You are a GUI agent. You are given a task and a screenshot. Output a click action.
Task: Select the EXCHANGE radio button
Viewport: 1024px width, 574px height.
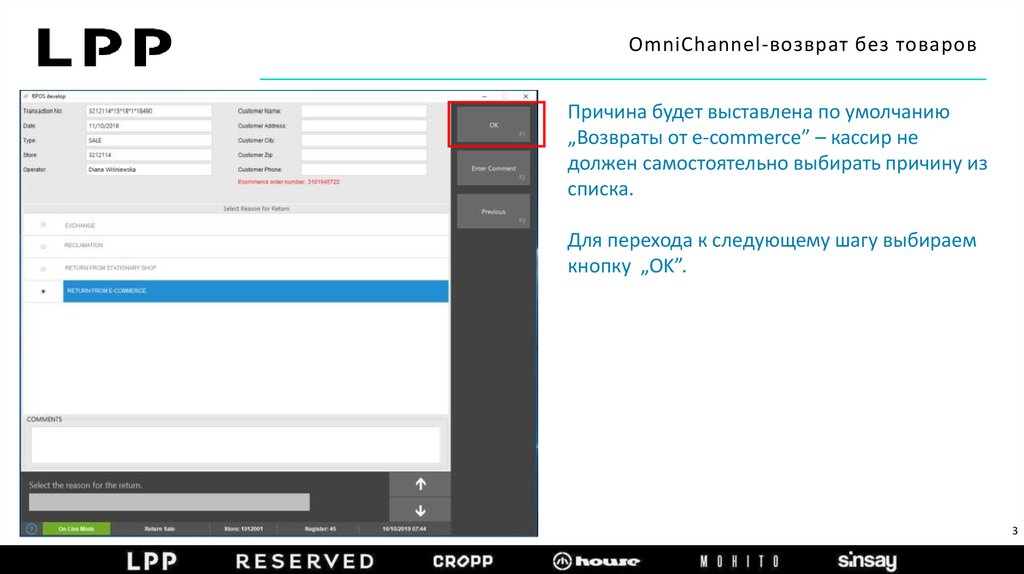(x=43, y=225)
